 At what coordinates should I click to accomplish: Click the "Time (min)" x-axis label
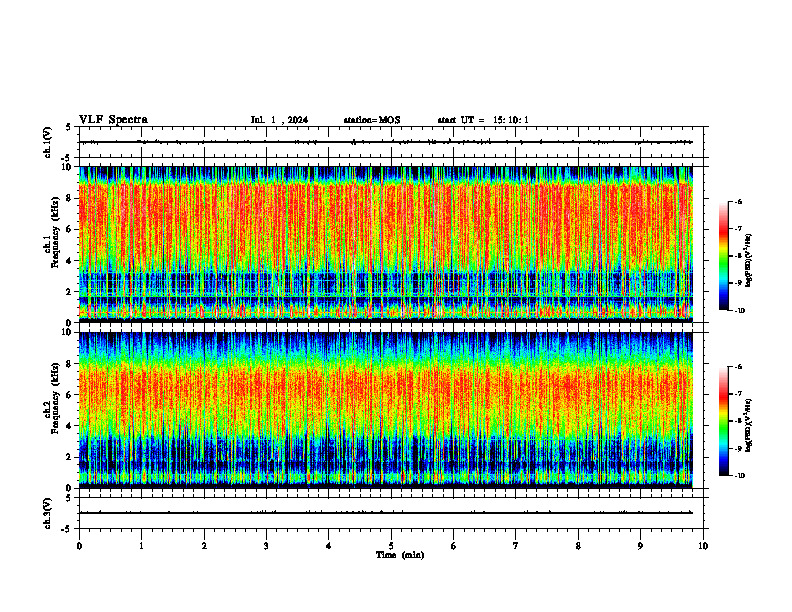point(400,555)
